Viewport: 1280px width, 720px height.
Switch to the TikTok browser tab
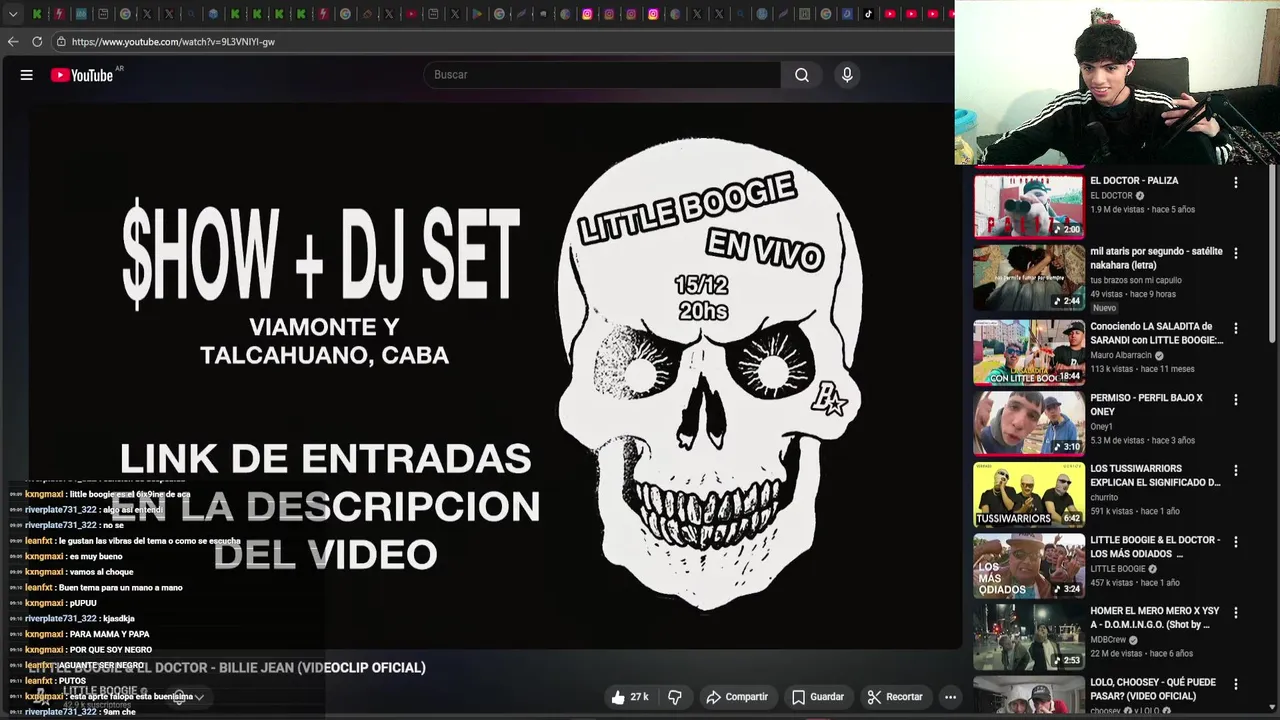coord(868,14)
